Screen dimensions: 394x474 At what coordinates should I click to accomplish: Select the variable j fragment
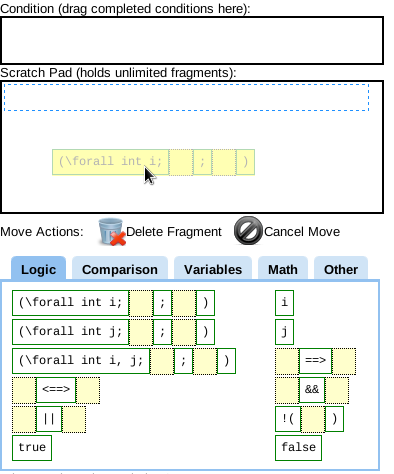284,332
